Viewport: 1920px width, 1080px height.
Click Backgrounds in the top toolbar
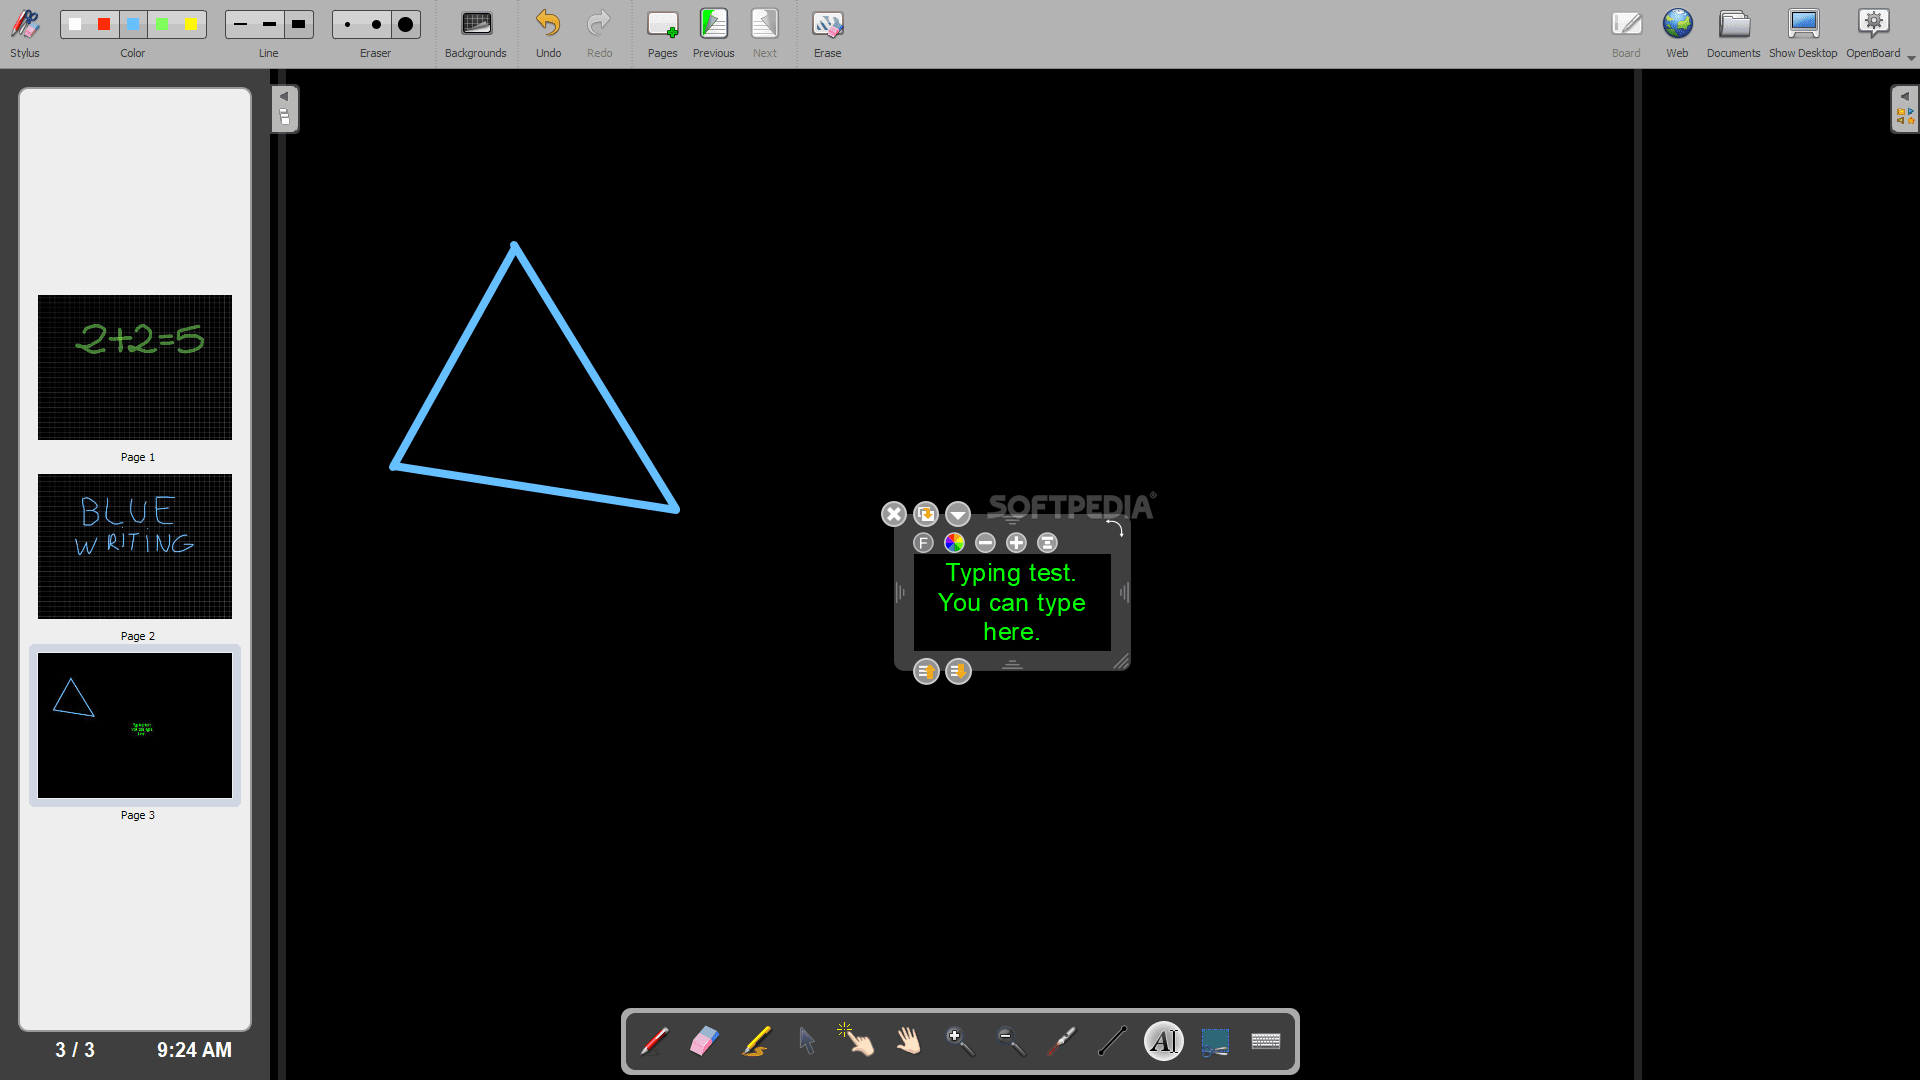click(x=475, y=32)
